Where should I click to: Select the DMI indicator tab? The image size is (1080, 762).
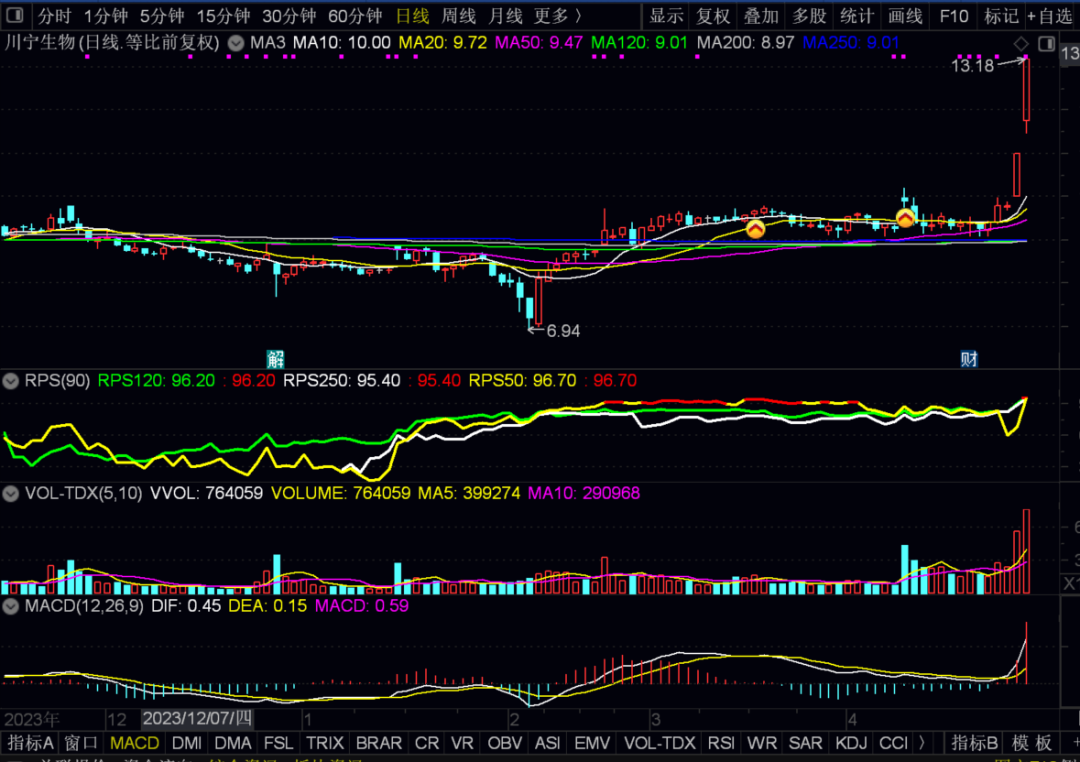pyautogui.click(x=187, y=743)
